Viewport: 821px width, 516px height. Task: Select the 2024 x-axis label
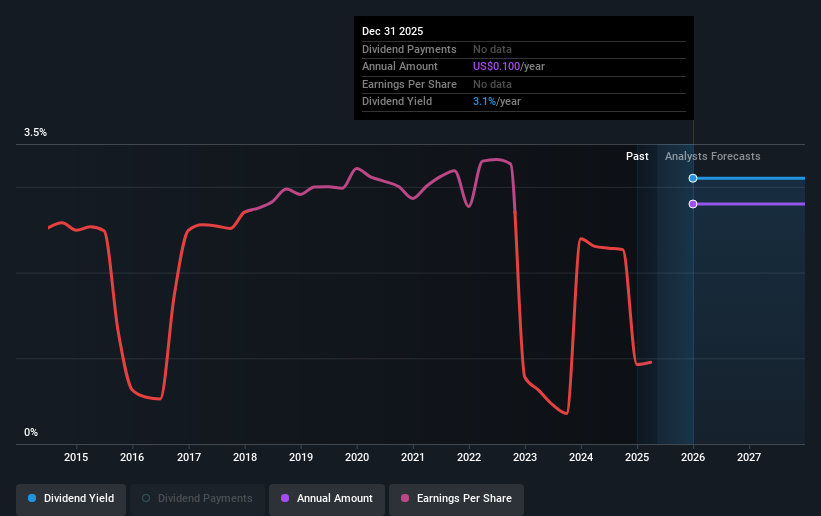coord(581,457)
